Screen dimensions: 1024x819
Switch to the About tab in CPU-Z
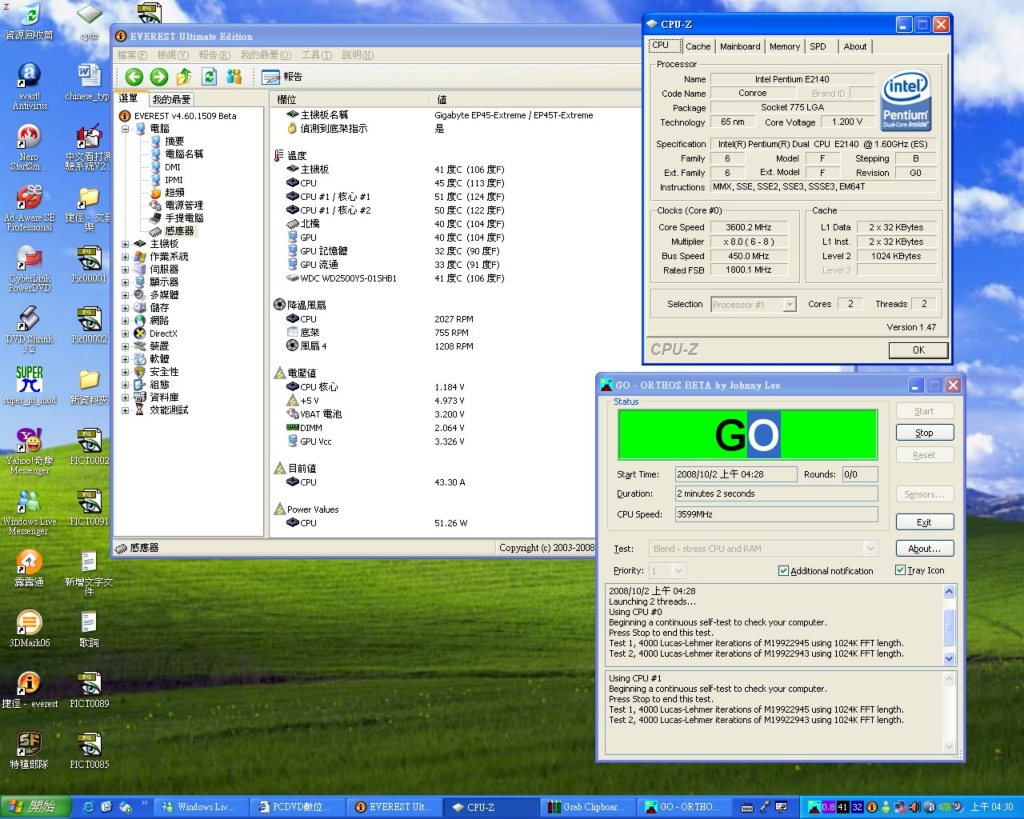point(855,46)
